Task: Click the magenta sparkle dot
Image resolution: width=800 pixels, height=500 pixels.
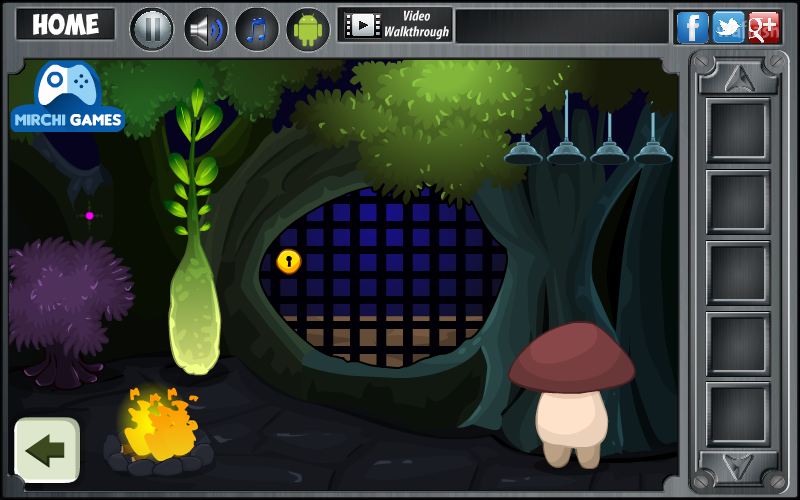Action: tap(90, 216)
